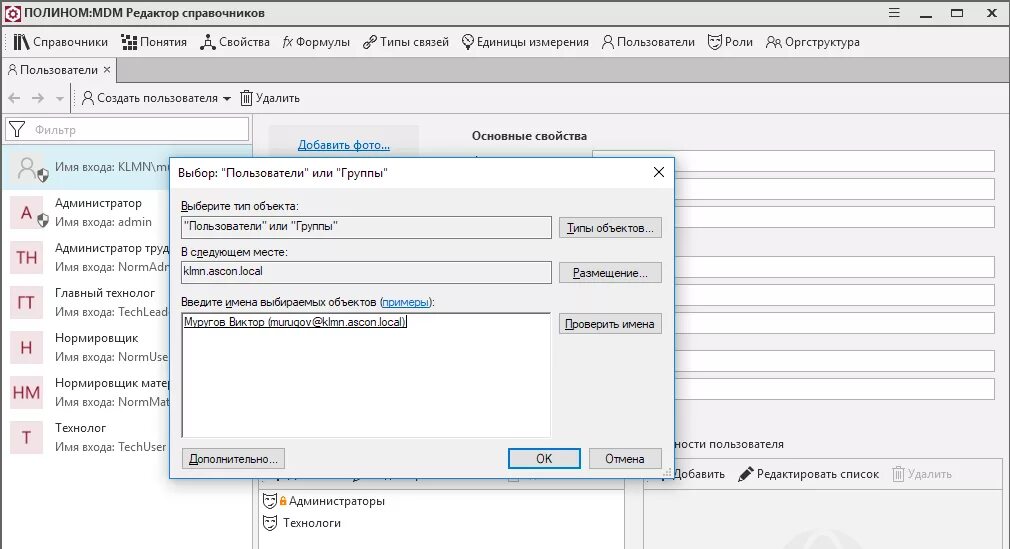Click Удалить in the top toolbar
The height and width of the screenshot is (549, 1010).
270,98
